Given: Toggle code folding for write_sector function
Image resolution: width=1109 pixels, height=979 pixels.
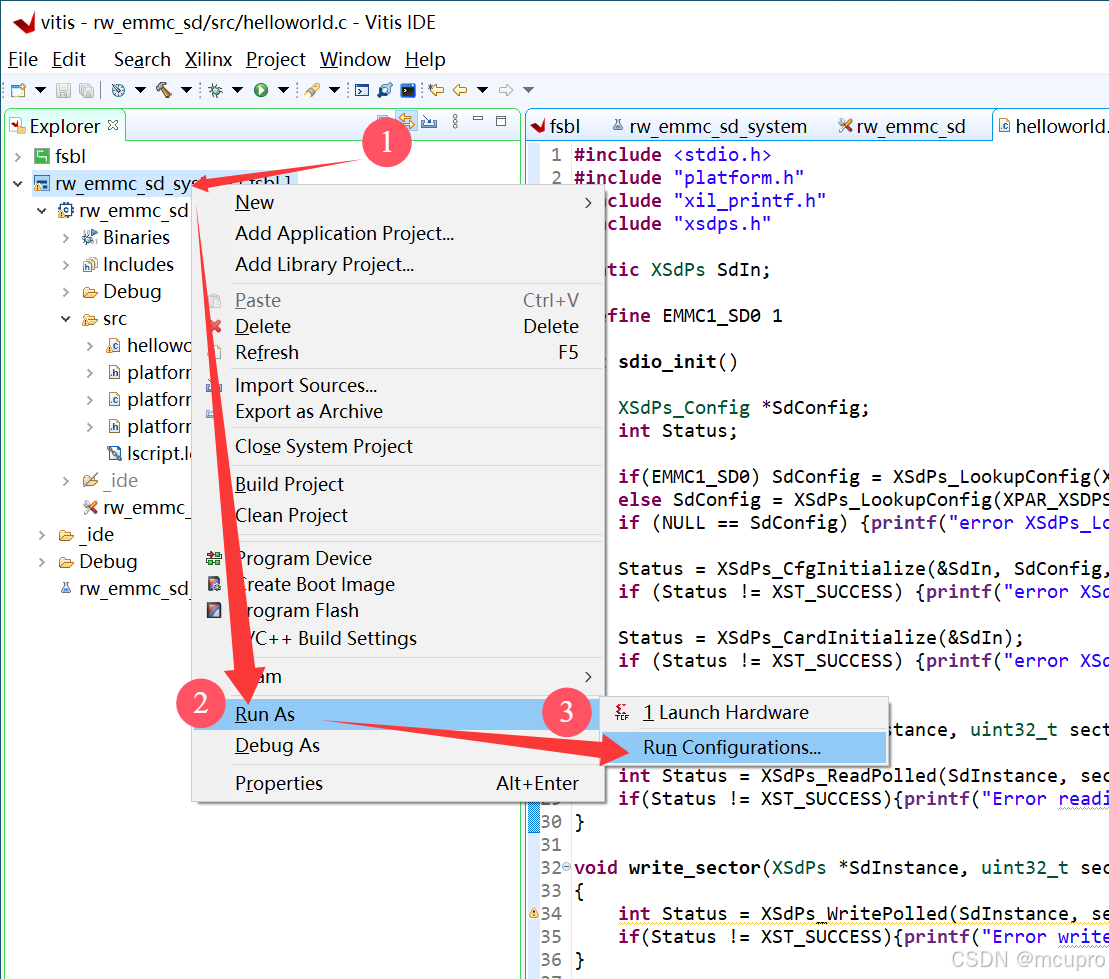Looking at the screenshot, I should pos(567,867).
